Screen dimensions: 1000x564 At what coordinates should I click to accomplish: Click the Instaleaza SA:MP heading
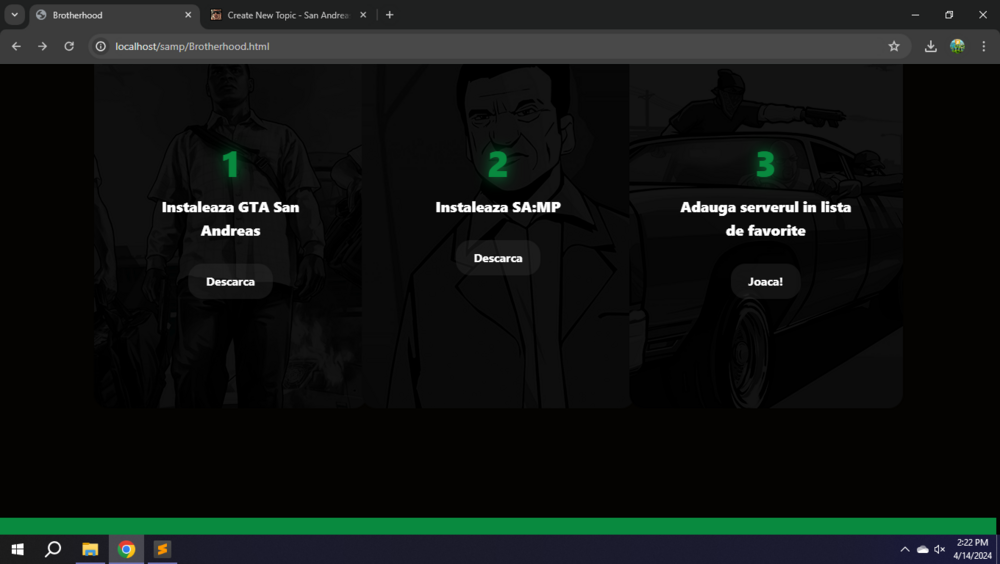498,207
